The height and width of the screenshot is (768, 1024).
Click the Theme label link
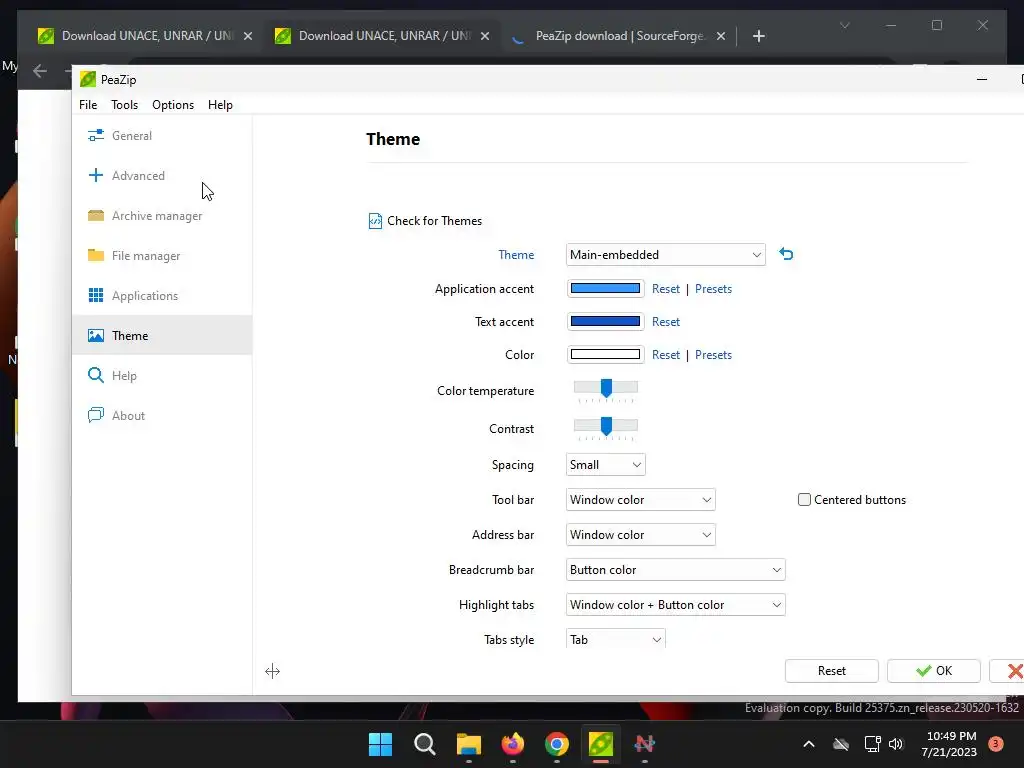pyautogui.click(x=516, y=255)
